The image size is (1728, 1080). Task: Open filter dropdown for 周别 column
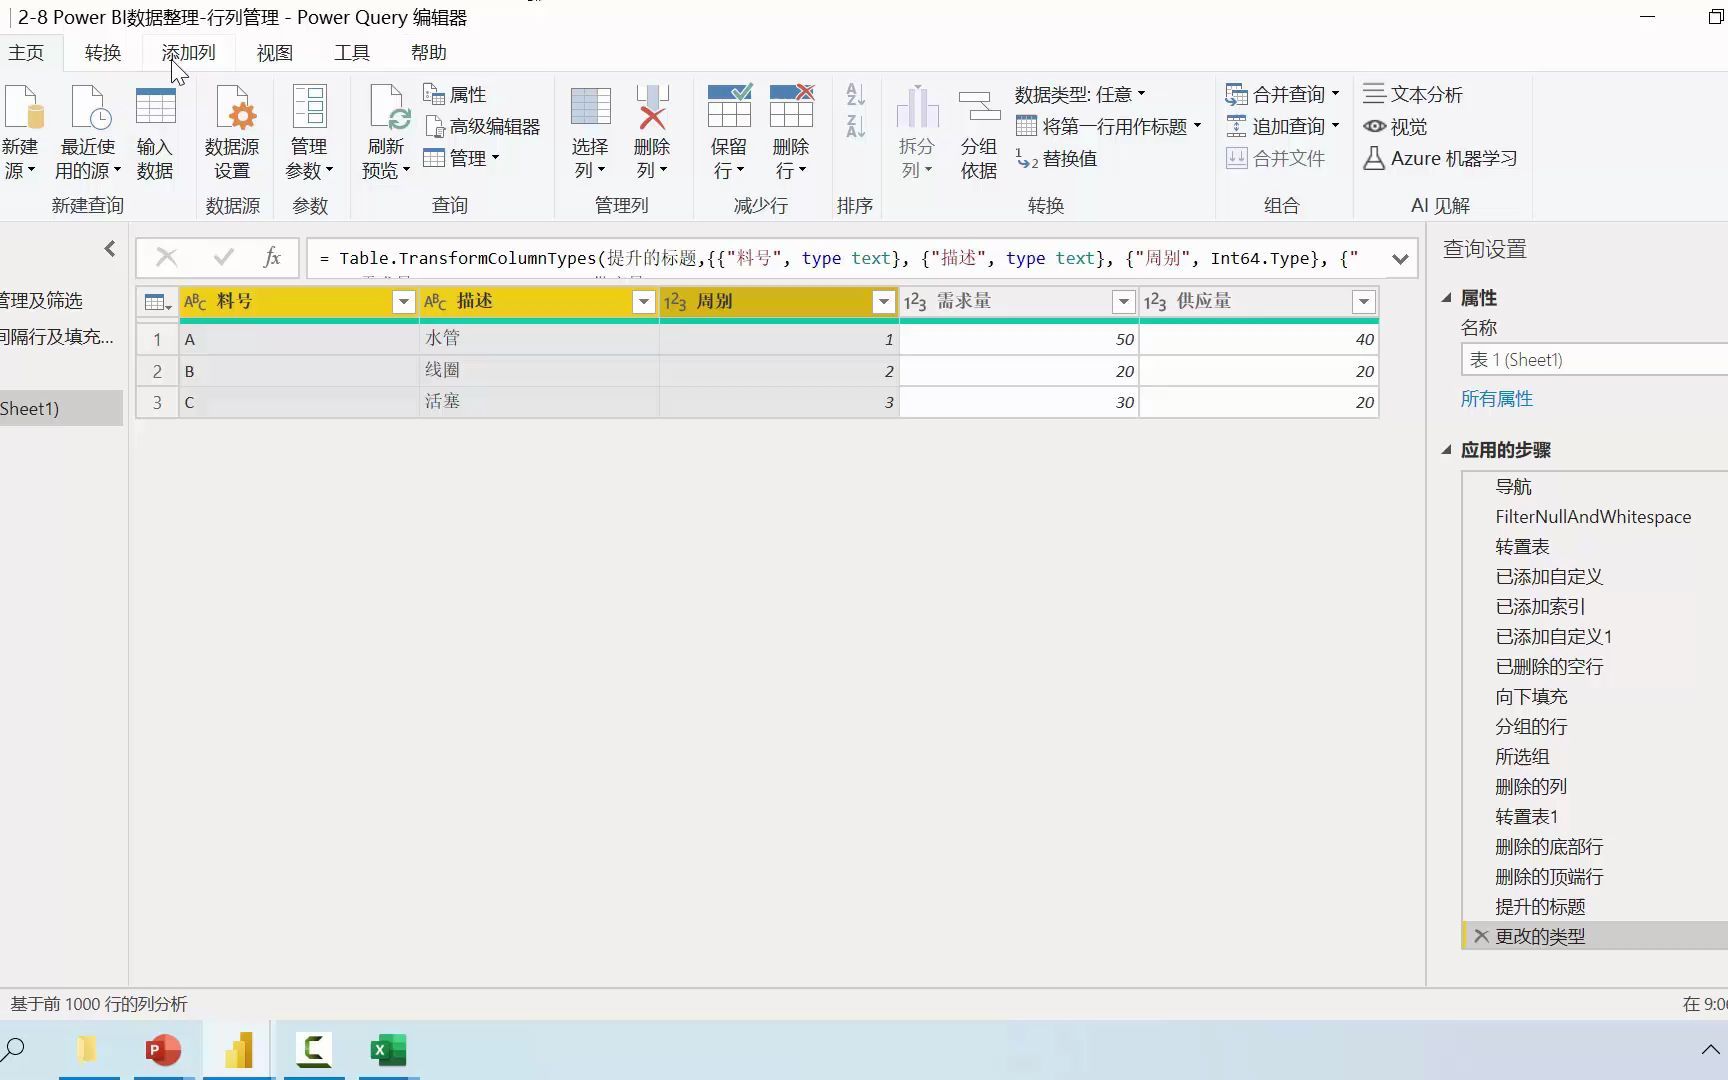pos(883,302)
